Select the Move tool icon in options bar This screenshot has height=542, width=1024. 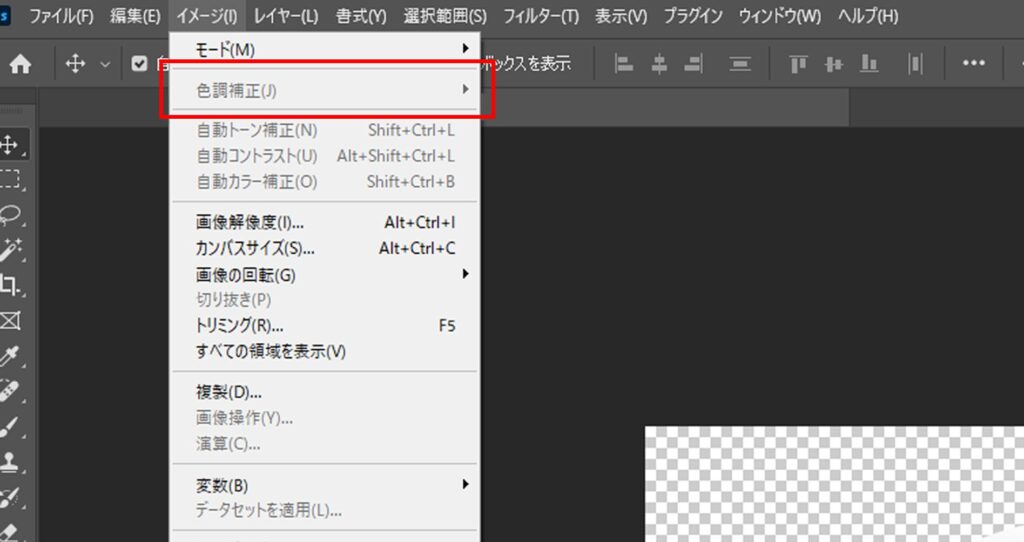(75, 64)
